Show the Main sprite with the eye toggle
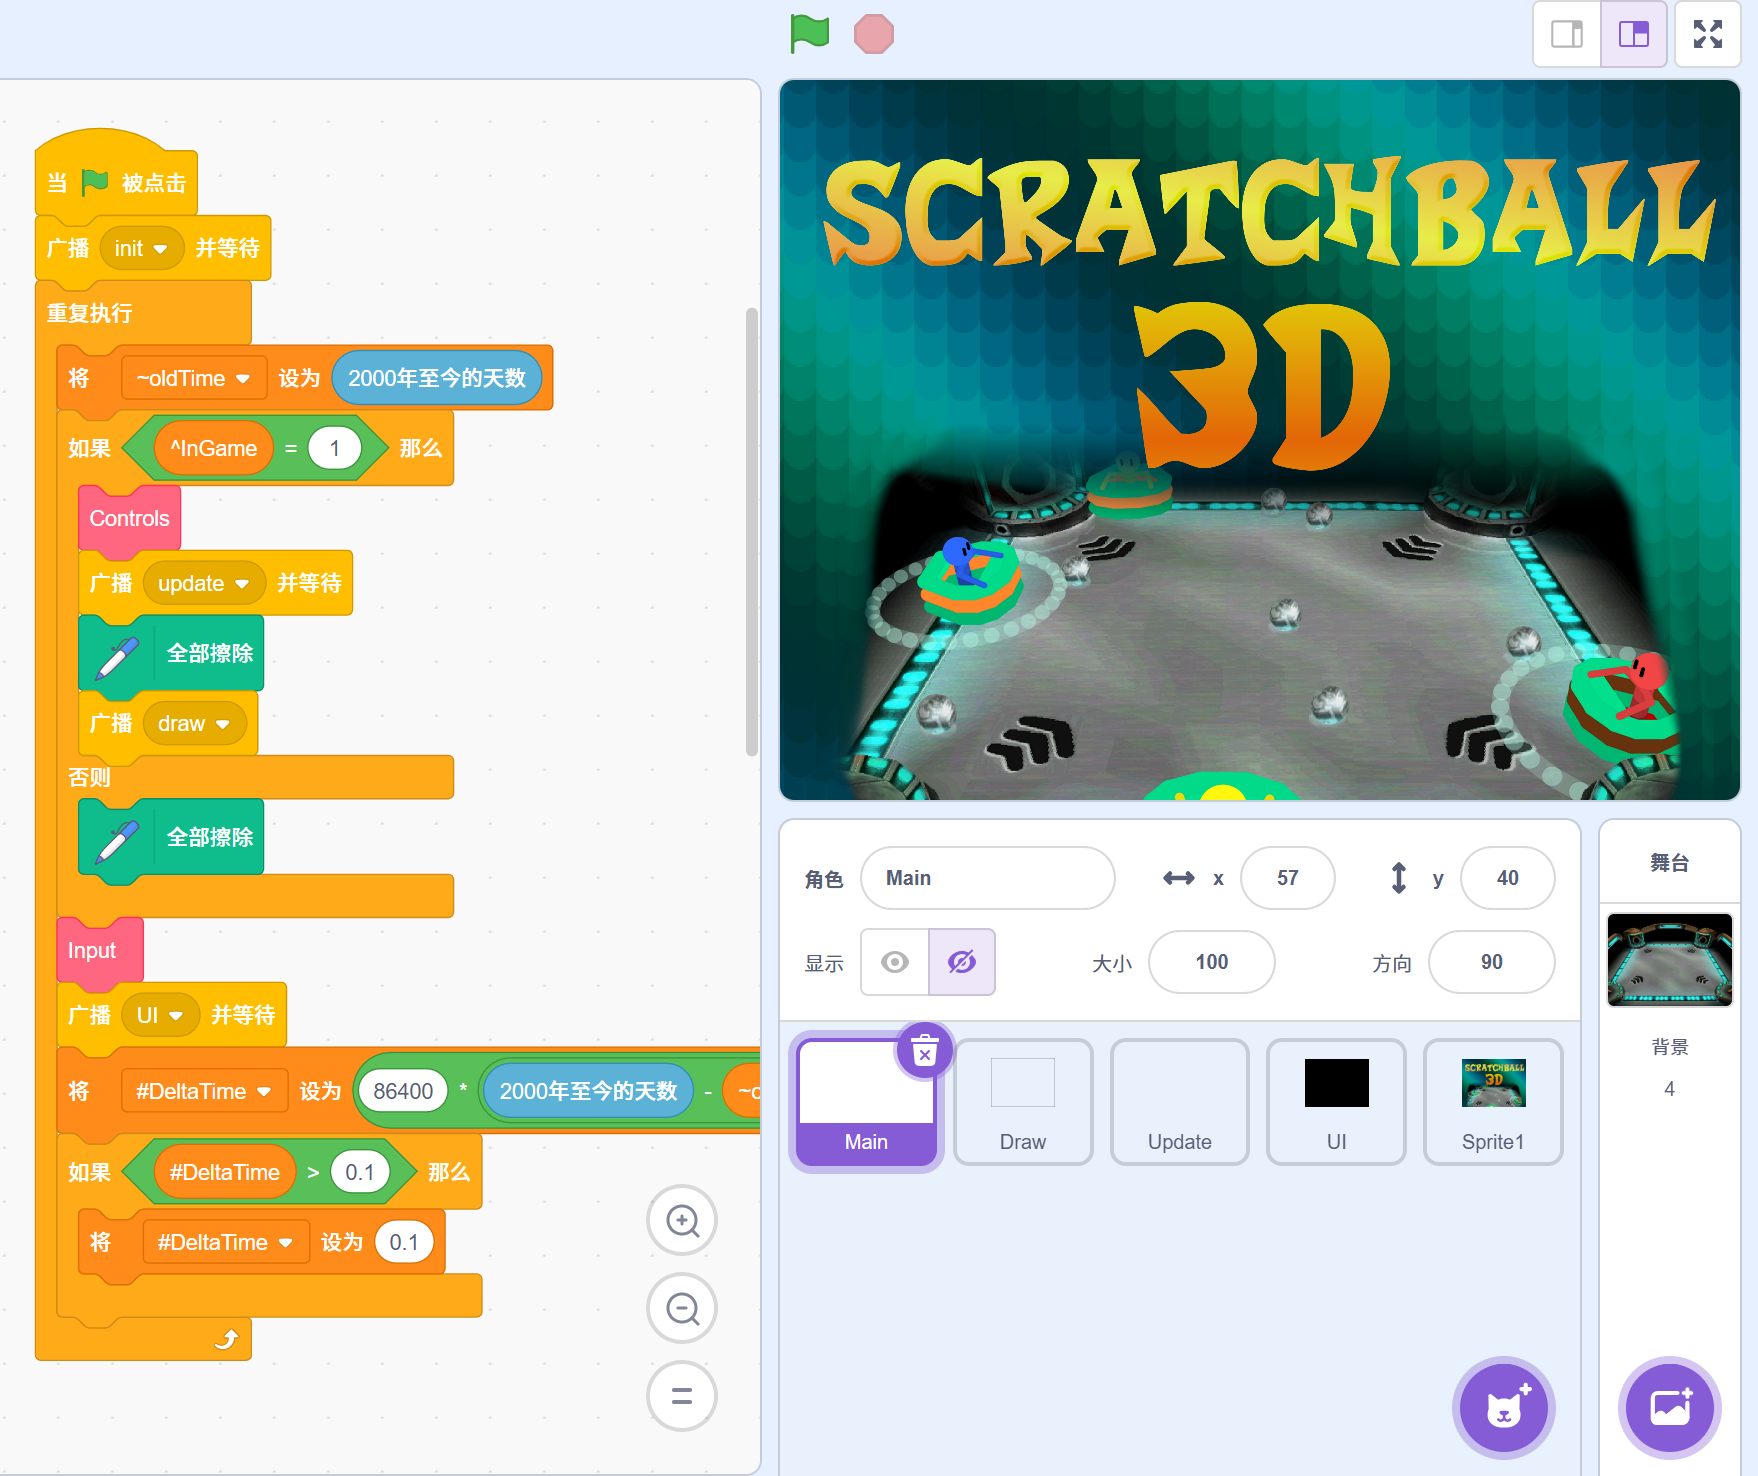 (x=894, y=962)
